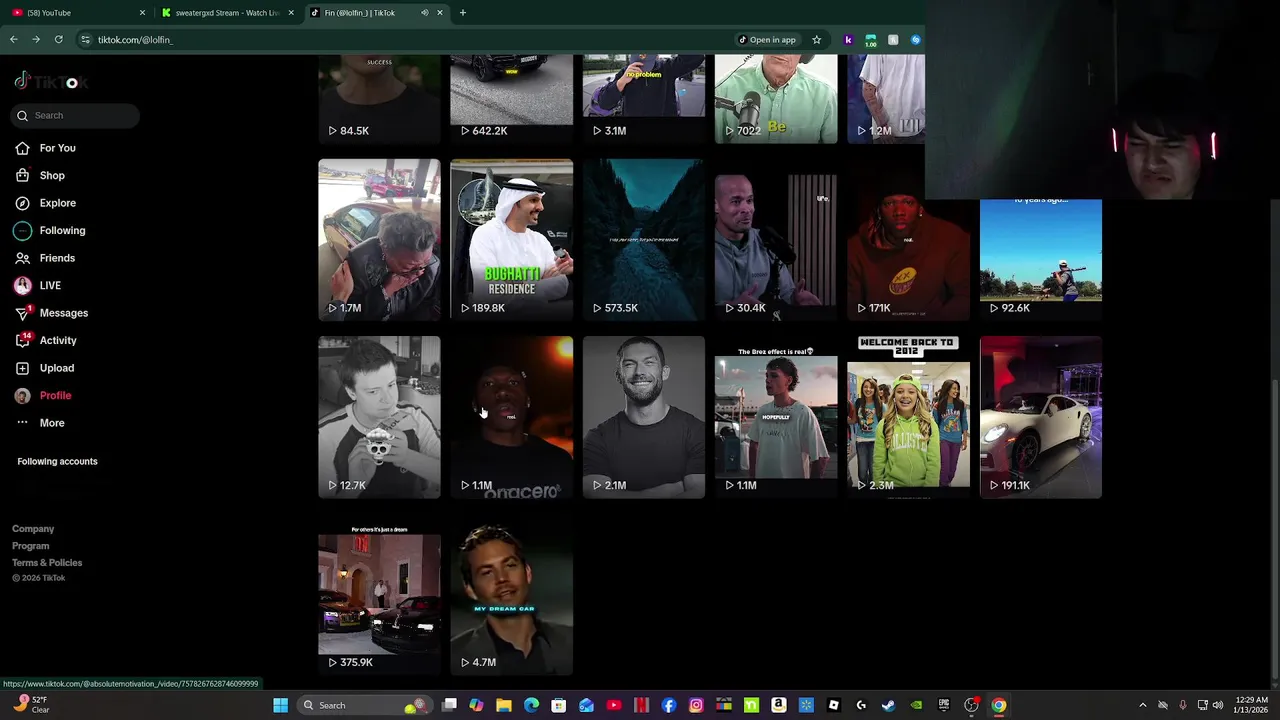
Task: Reload the current page
Action: coord(59,40)
